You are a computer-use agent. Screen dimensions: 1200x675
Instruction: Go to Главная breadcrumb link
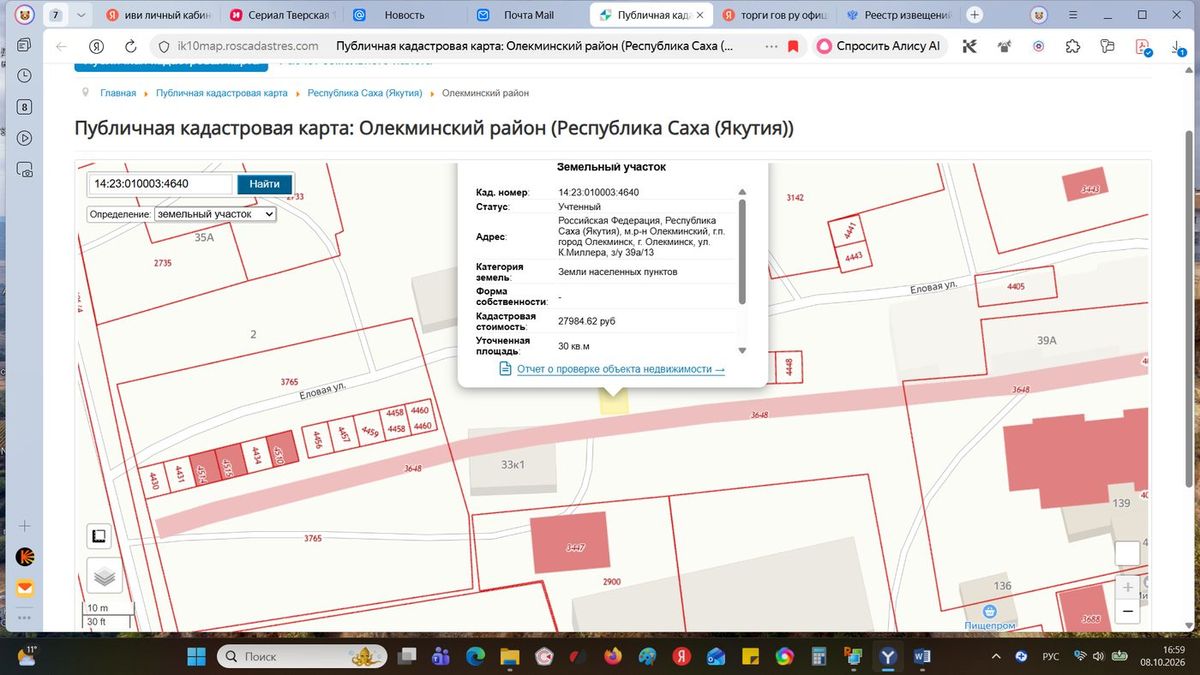click(118, 93)
